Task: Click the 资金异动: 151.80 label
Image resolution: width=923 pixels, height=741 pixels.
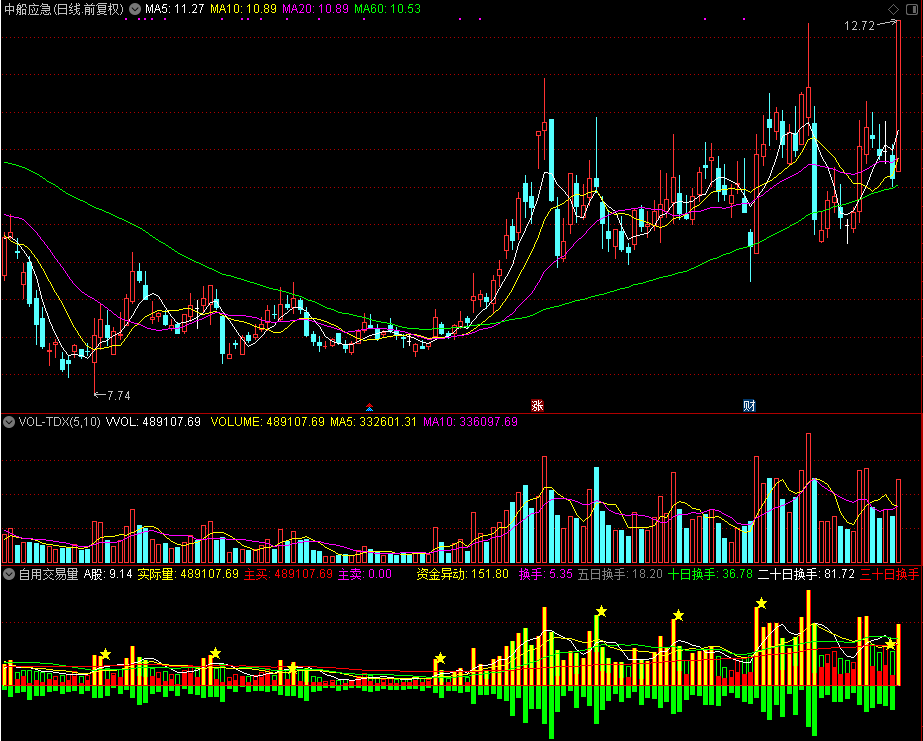Action: (x=463, y=574)
